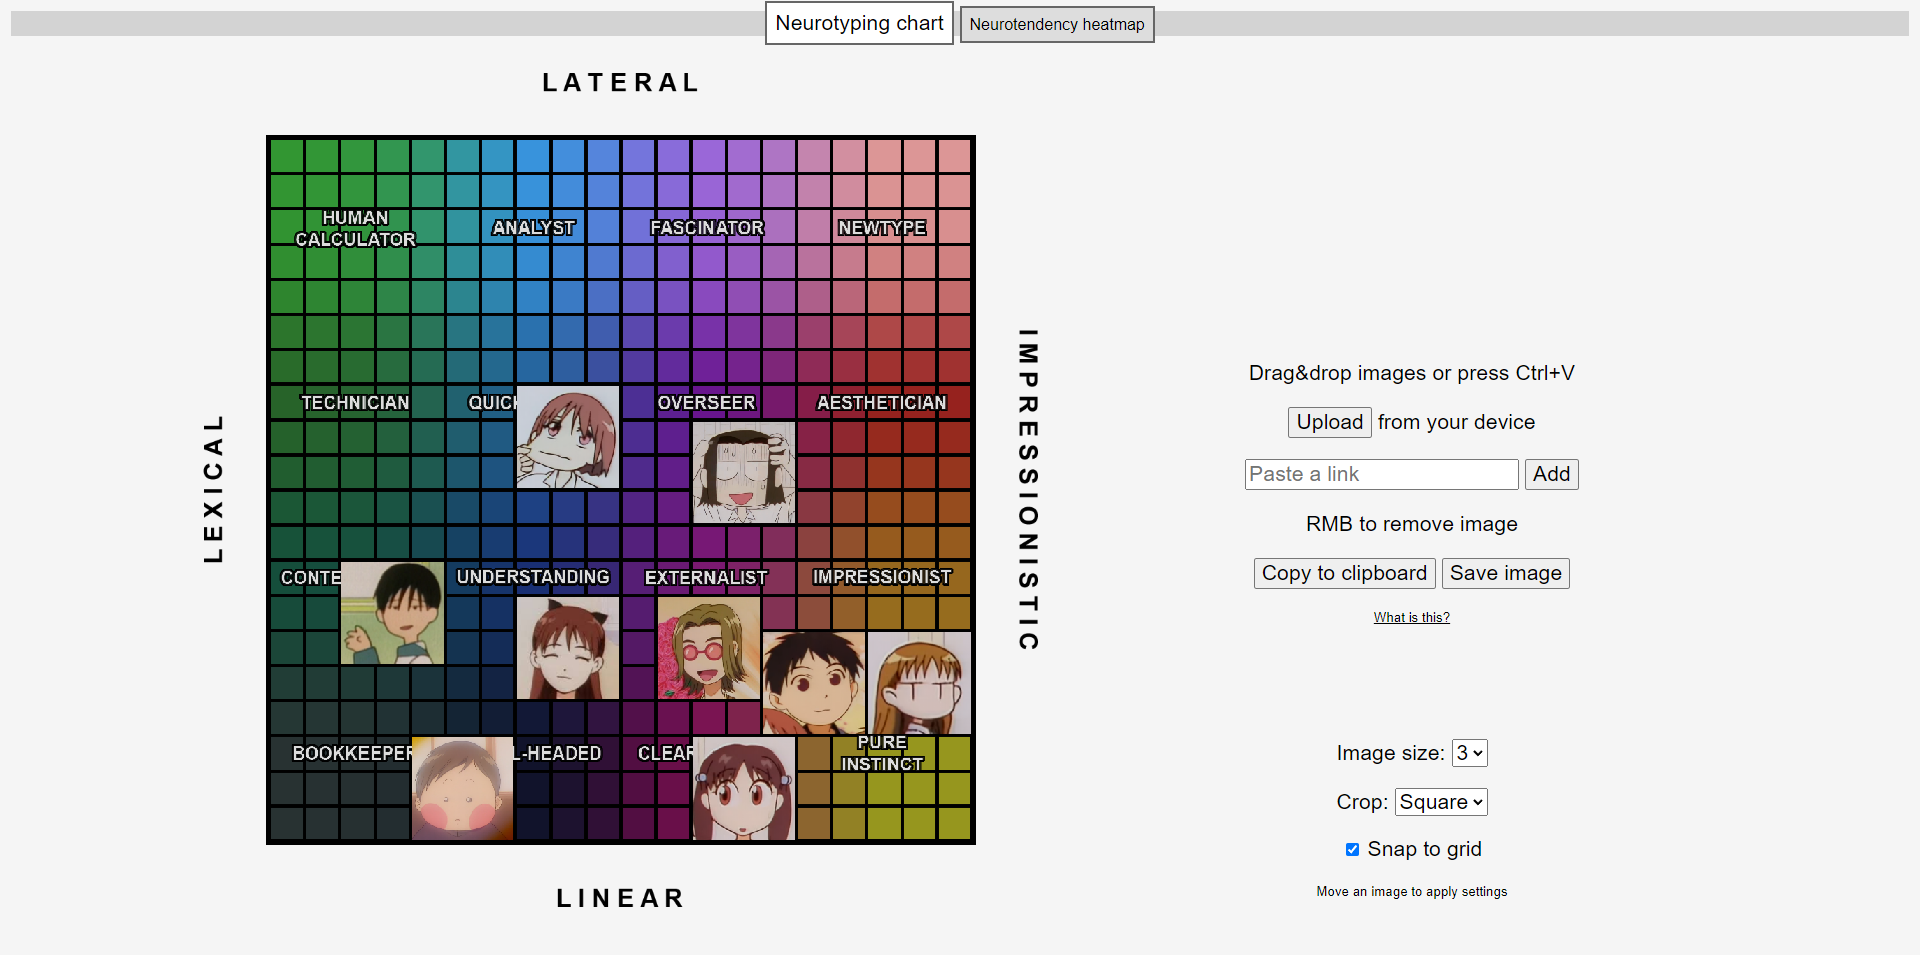Click the Upload button
The image size is (1920, 955).
(1329, 422)
